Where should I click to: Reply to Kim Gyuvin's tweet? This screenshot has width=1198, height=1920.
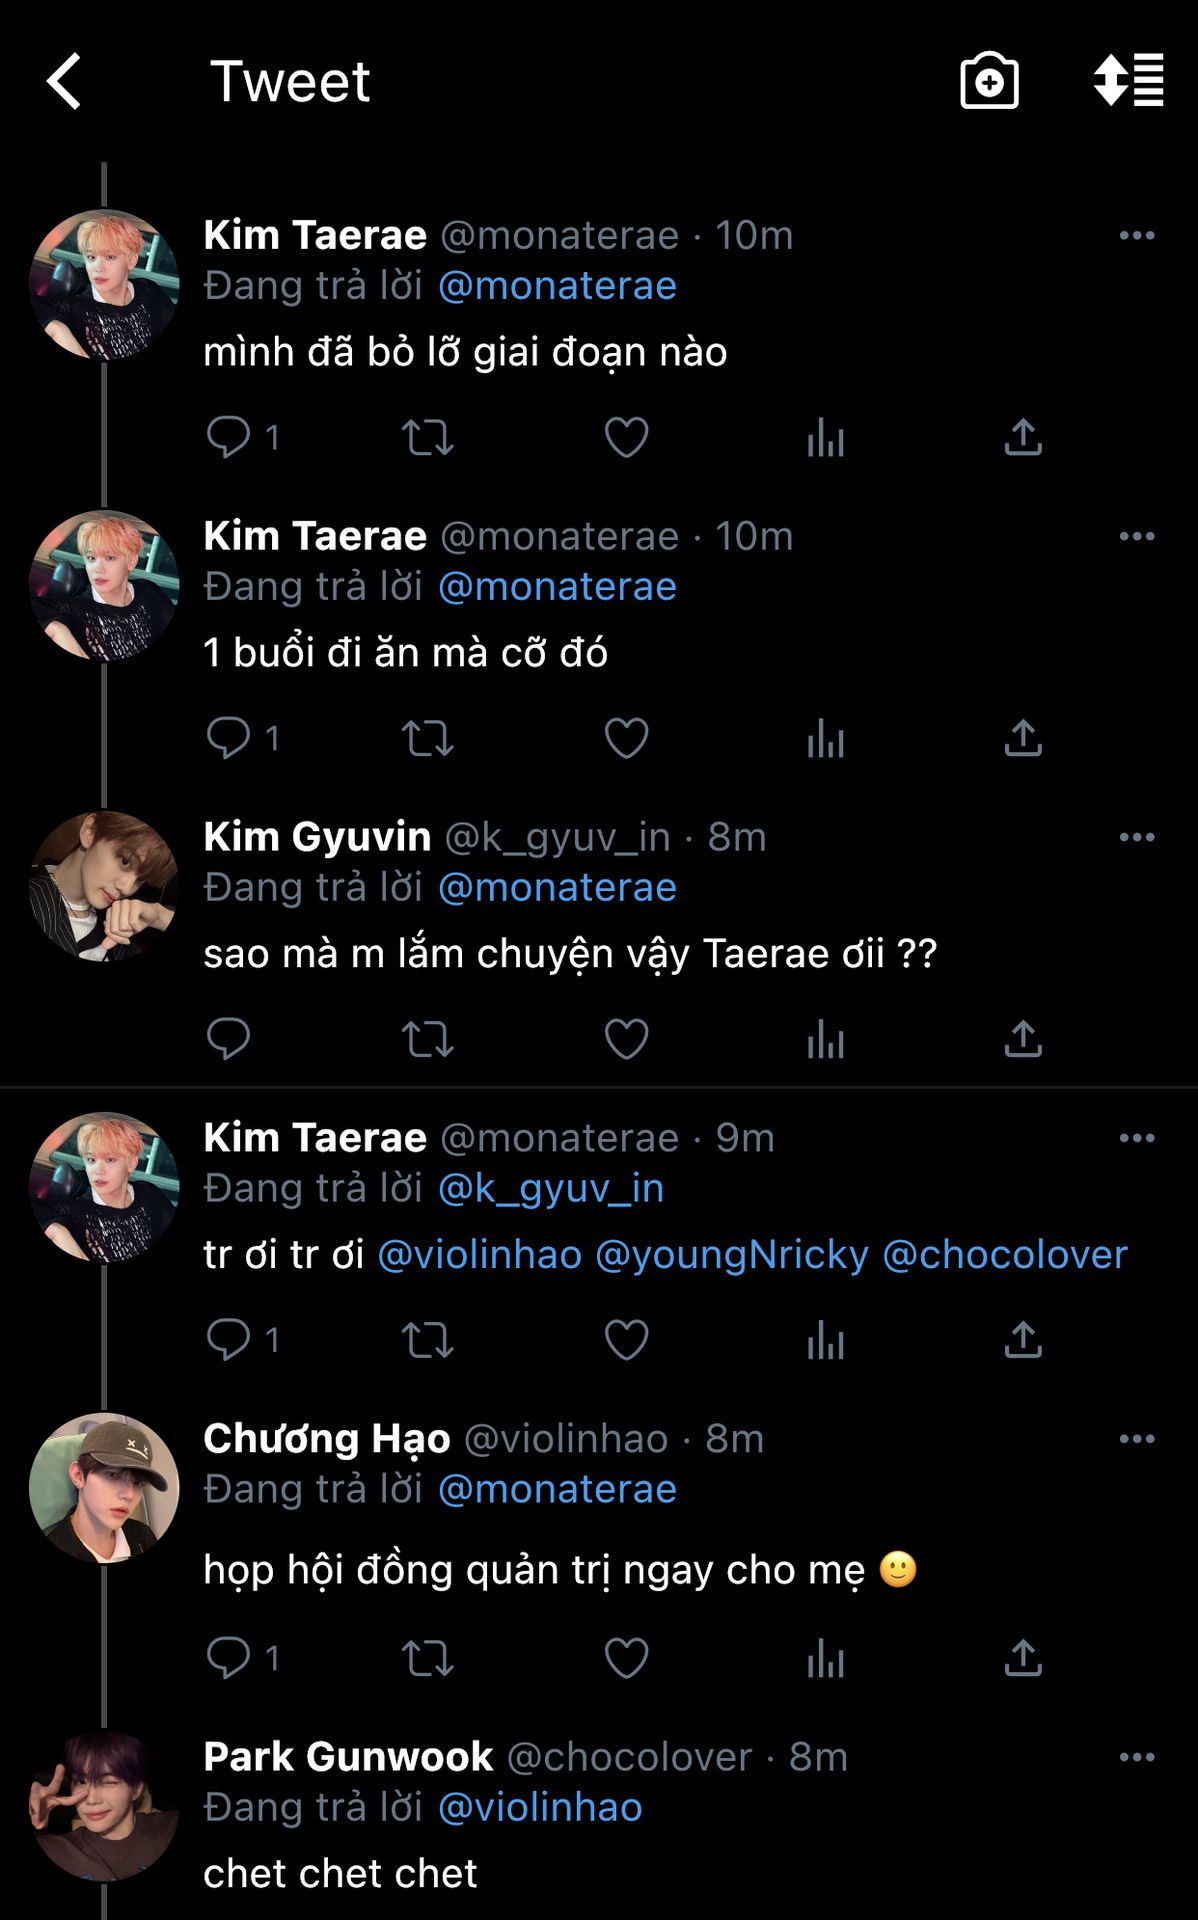228,1040
